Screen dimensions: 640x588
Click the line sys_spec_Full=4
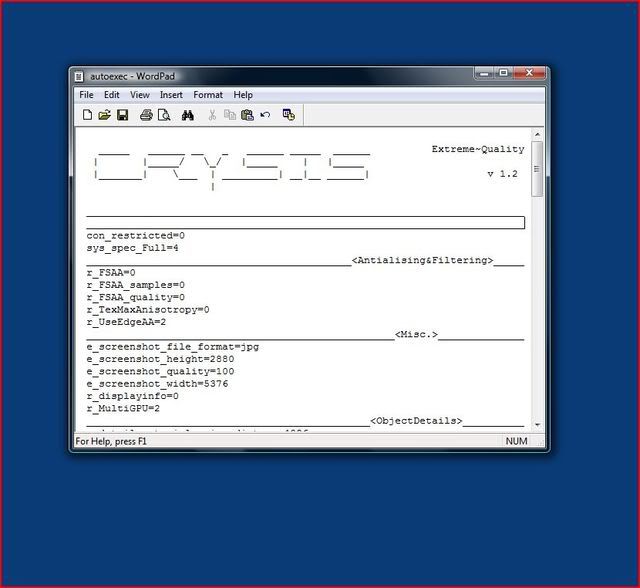(x=132, y=248)
